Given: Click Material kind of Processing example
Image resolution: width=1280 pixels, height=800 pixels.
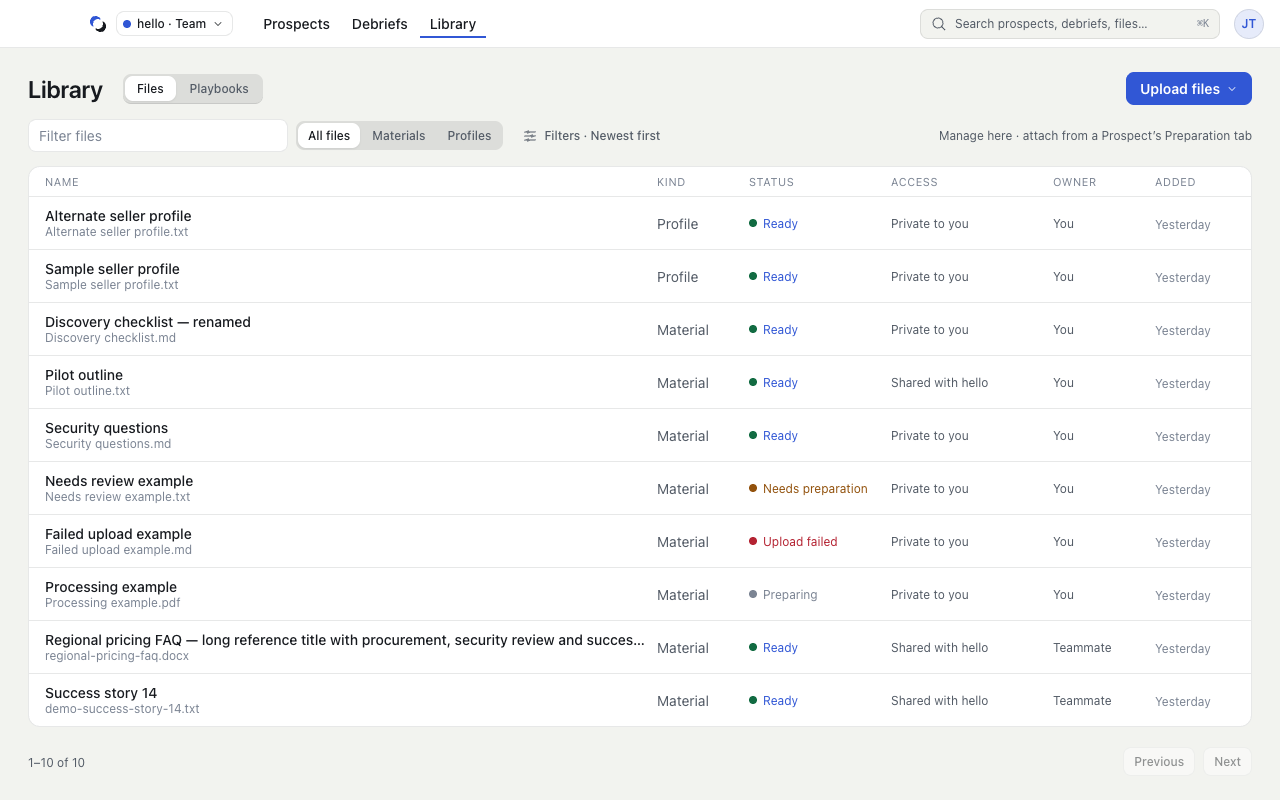Looking at the screenshot, I should (x=683, y=595).
